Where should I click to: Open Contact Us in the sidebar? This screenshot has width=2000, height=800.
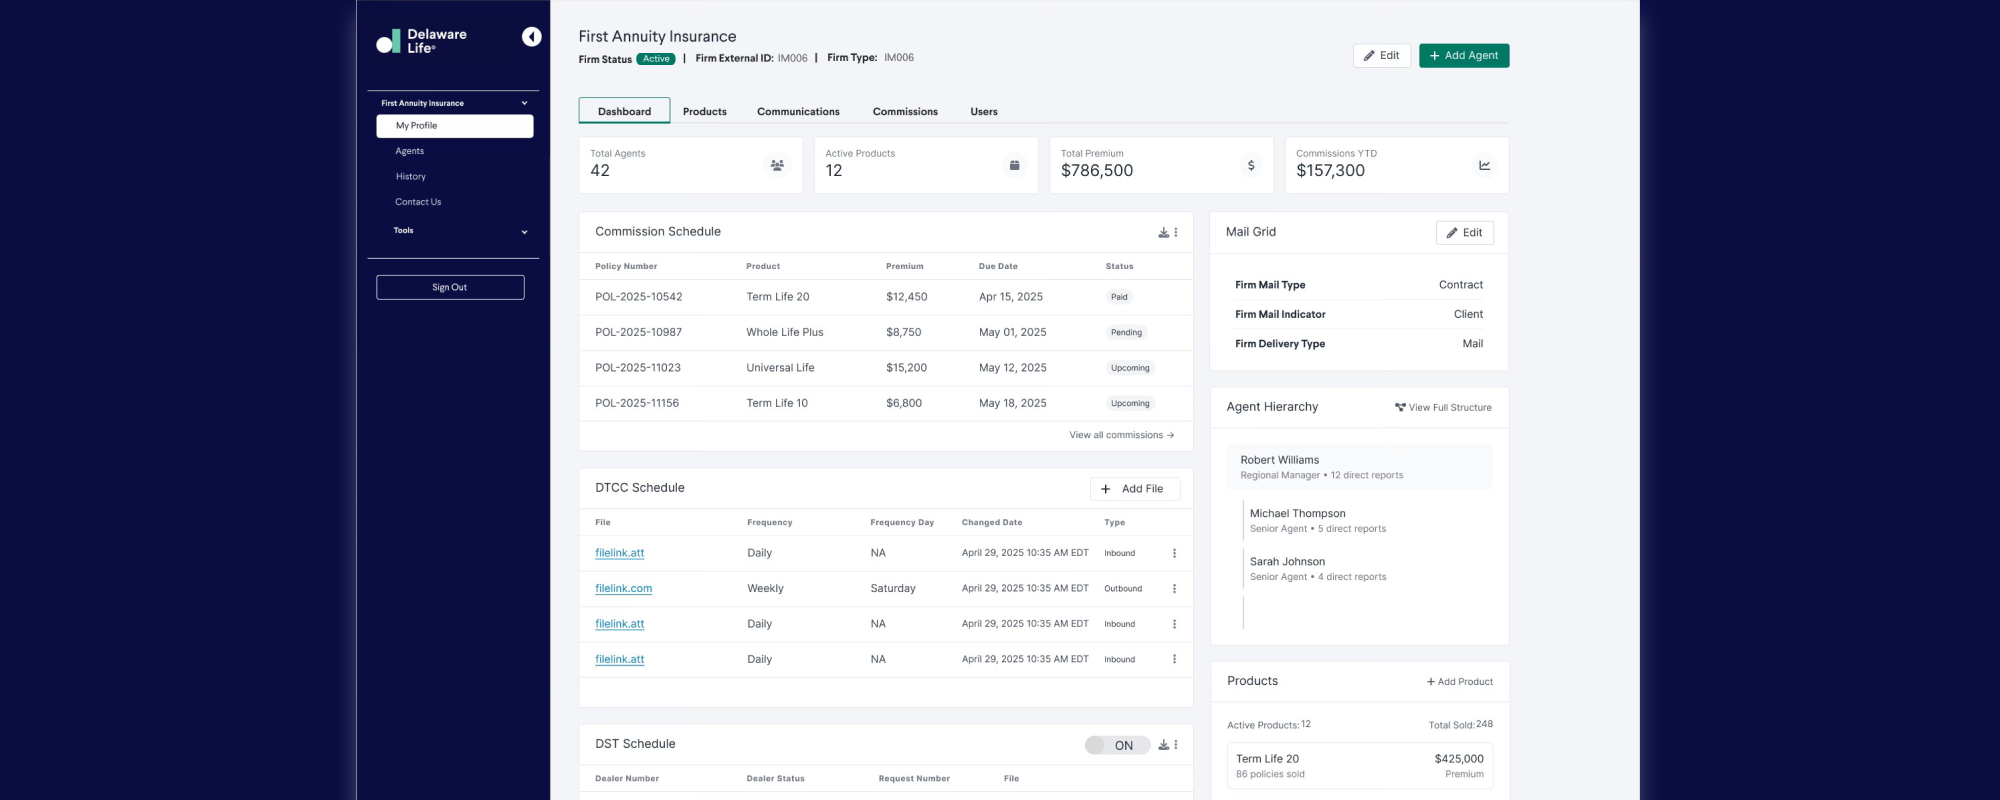point(418,202)
